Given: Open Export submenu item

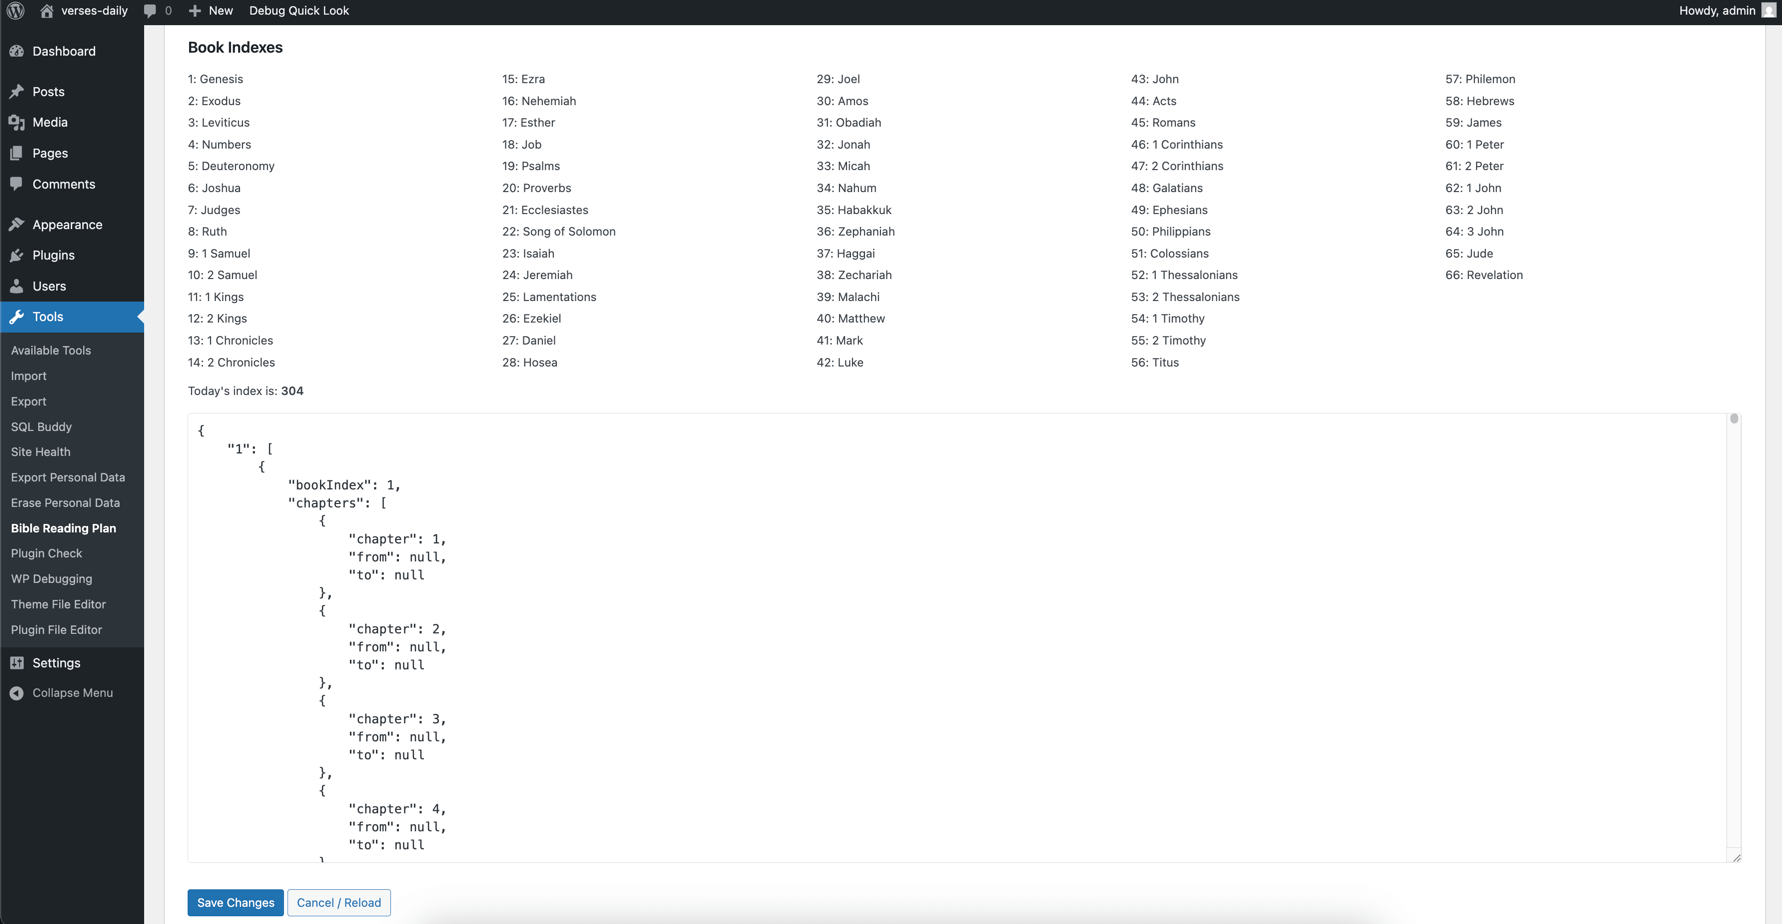Looking at the screenshot, I should (x=29, y=401).
